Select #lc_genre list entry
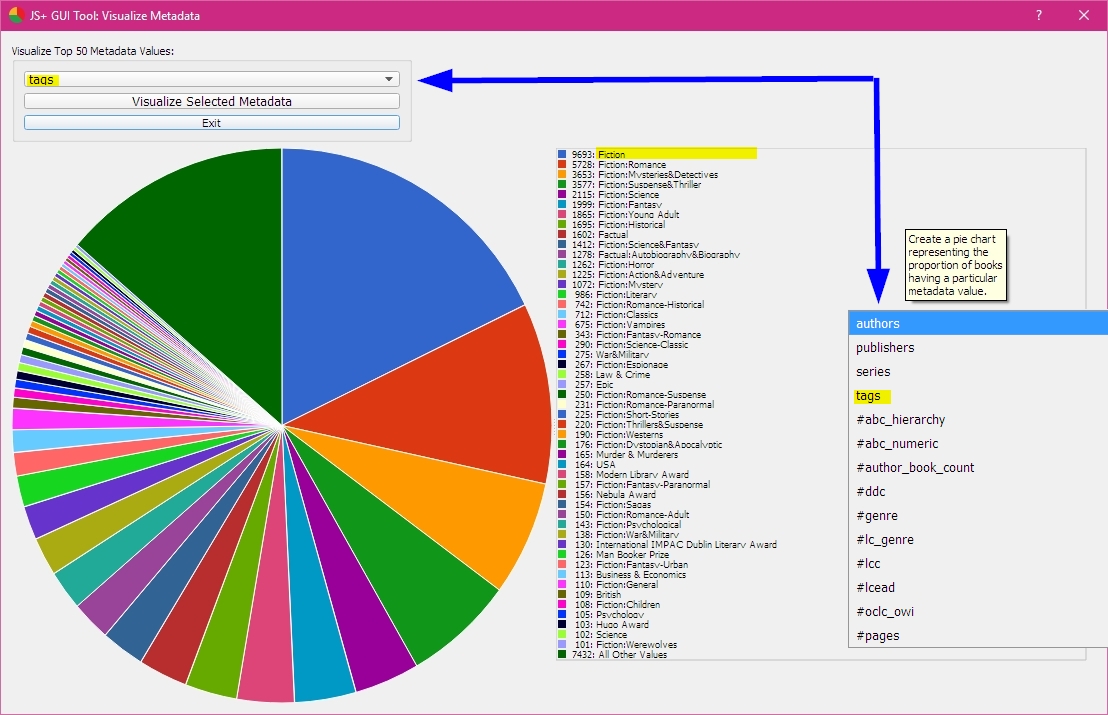1108x715 pixels. click(978, 540)
